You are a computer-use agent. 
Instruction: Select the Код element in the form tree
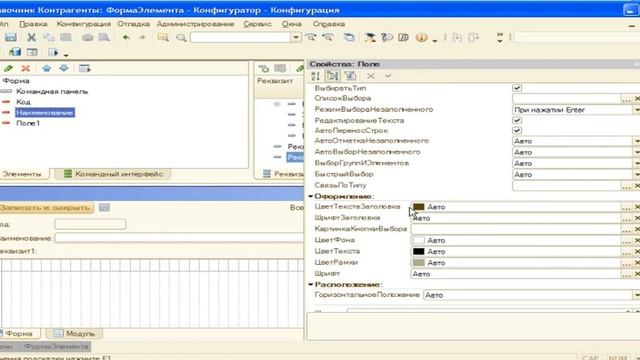(23, 102)
